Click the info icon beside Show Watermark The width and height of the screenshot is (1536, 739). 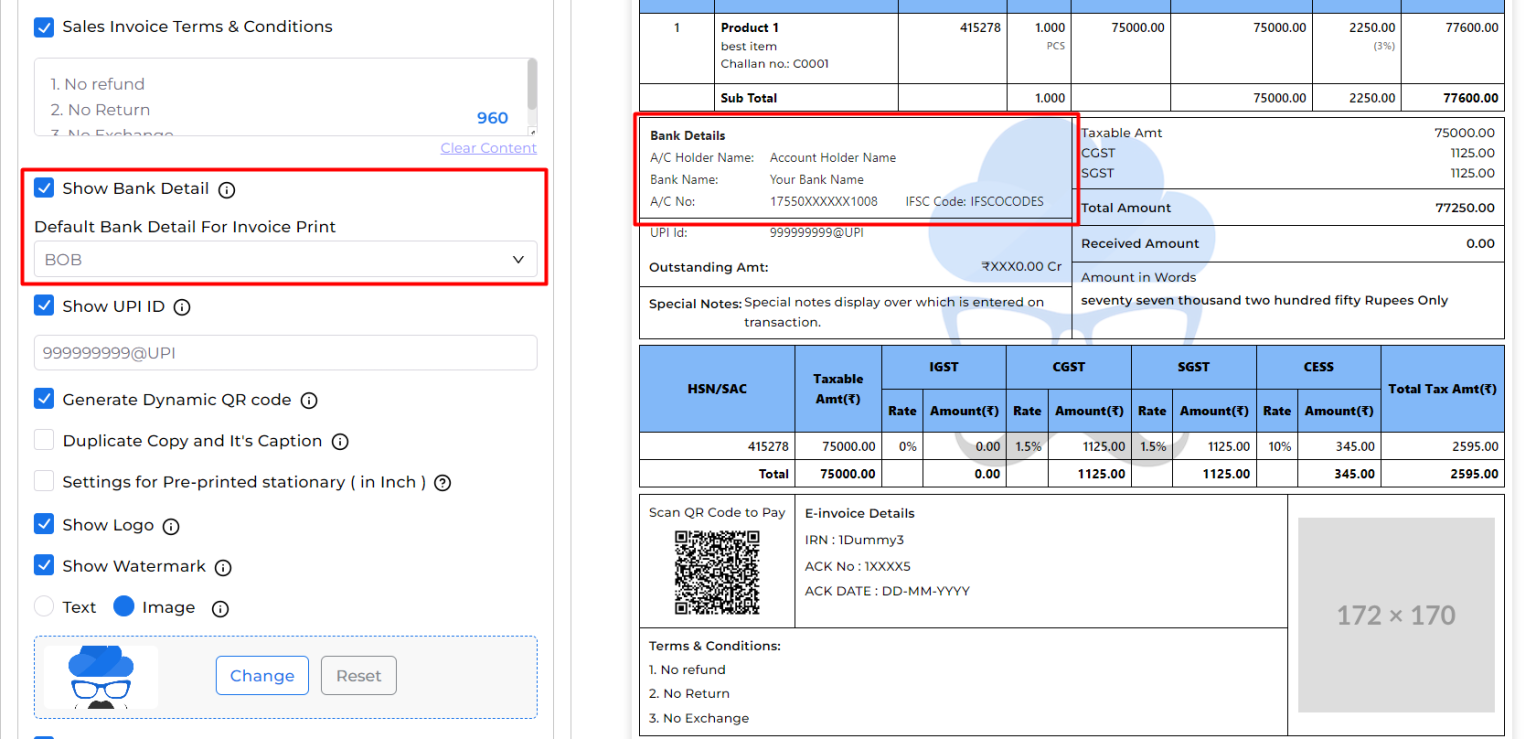[222, 566]
